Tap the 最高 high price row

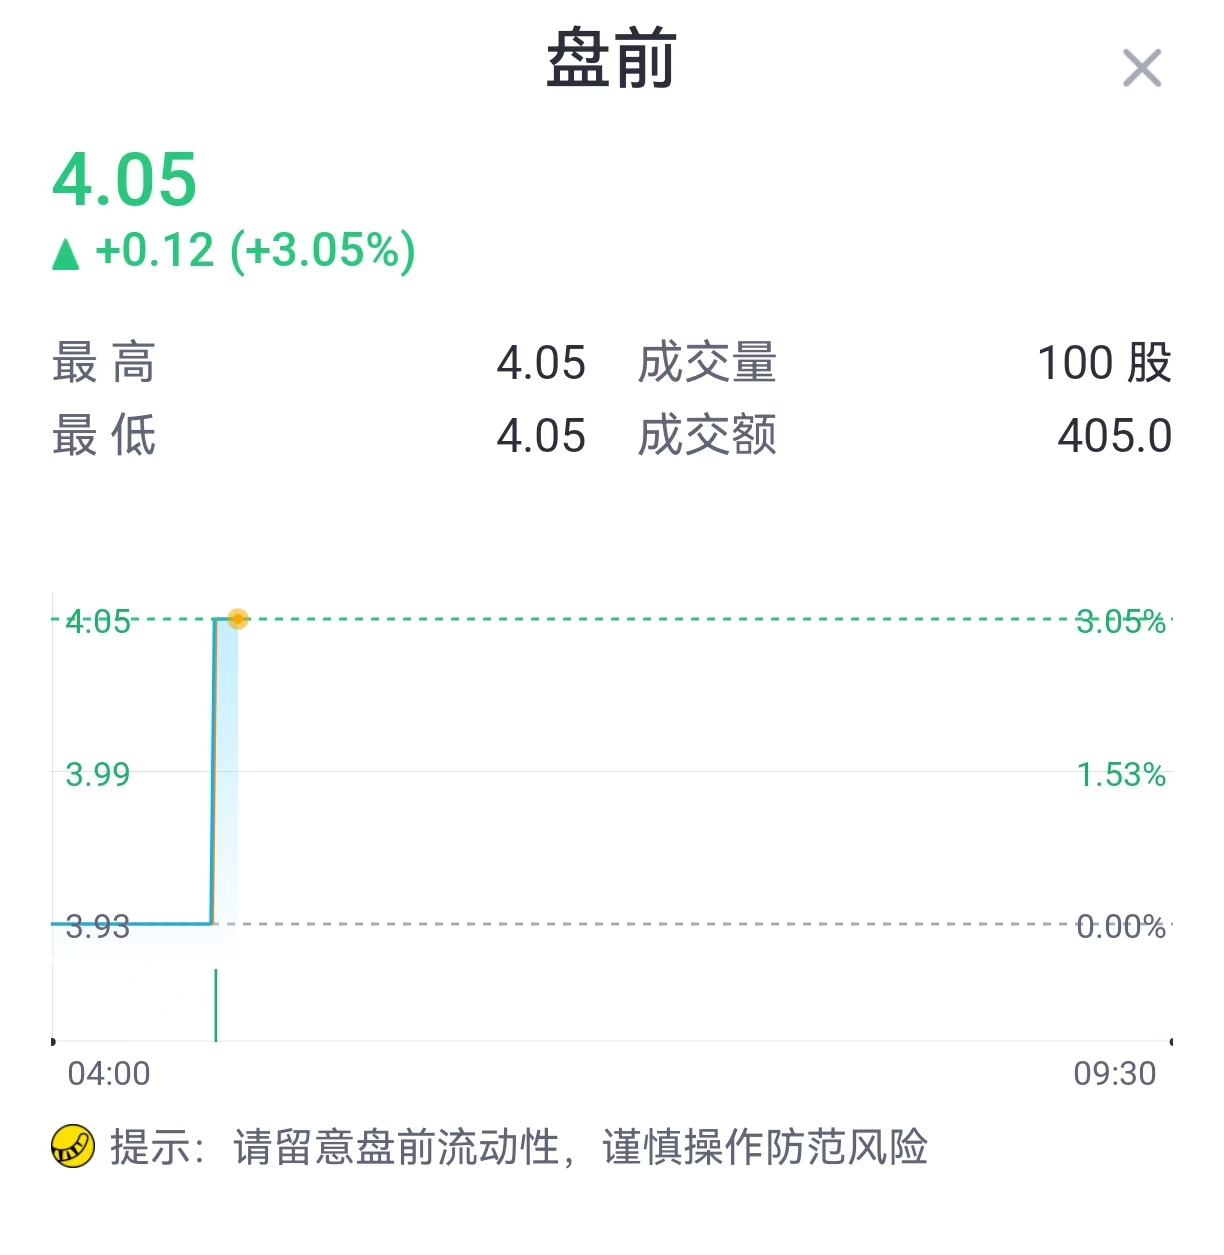click(x=319, y=362)
